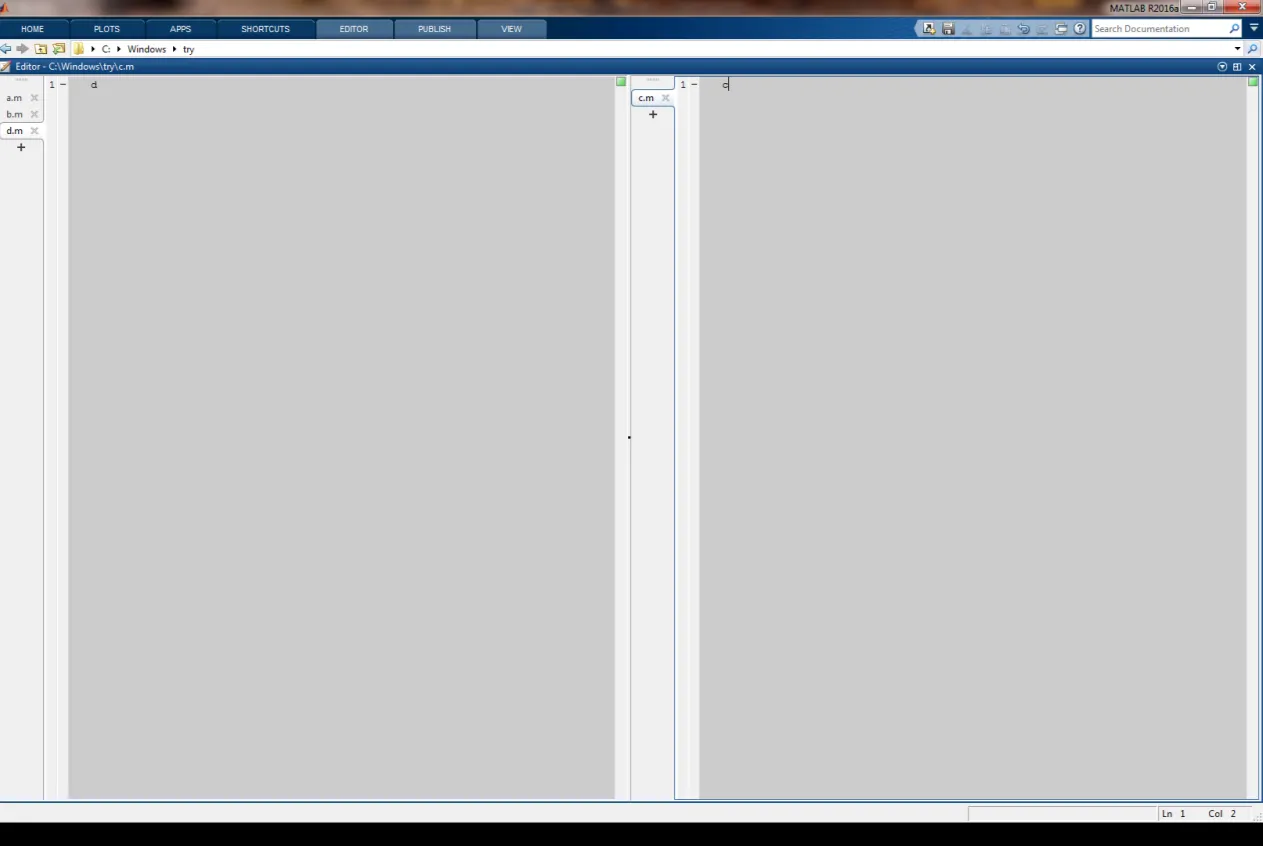Click line number 1 in left editor
The image size is (1263, 846).
52,84
